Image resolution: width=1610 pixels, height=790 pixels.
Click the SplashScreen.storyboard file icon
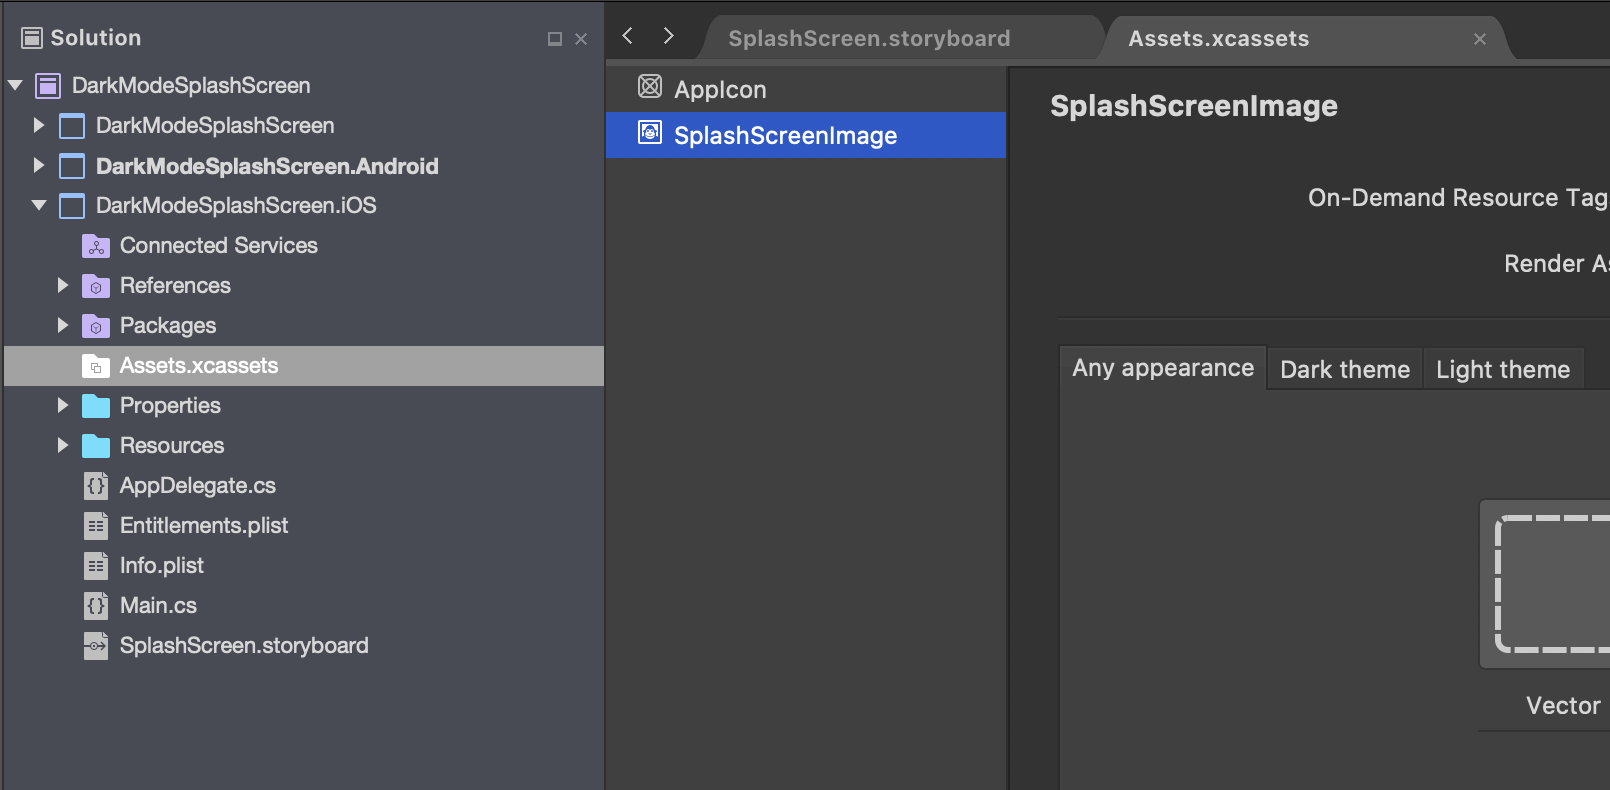click(x=96, y=646)
